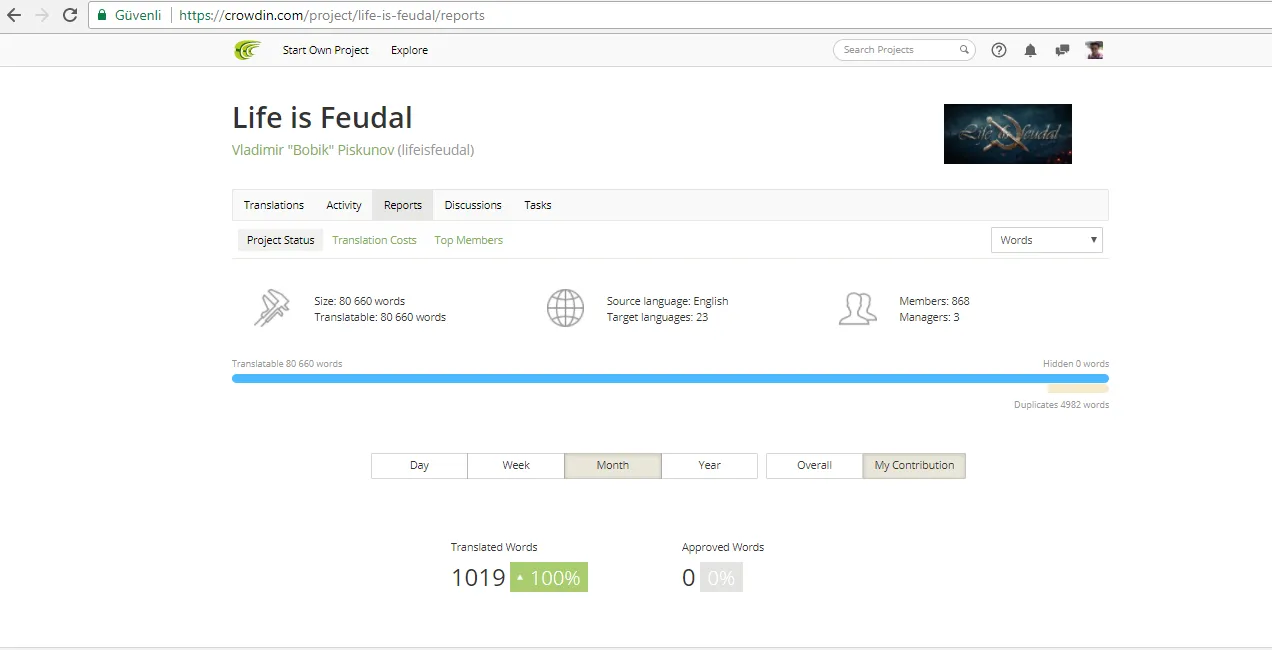Click the Crowdin logo icon

247,50
